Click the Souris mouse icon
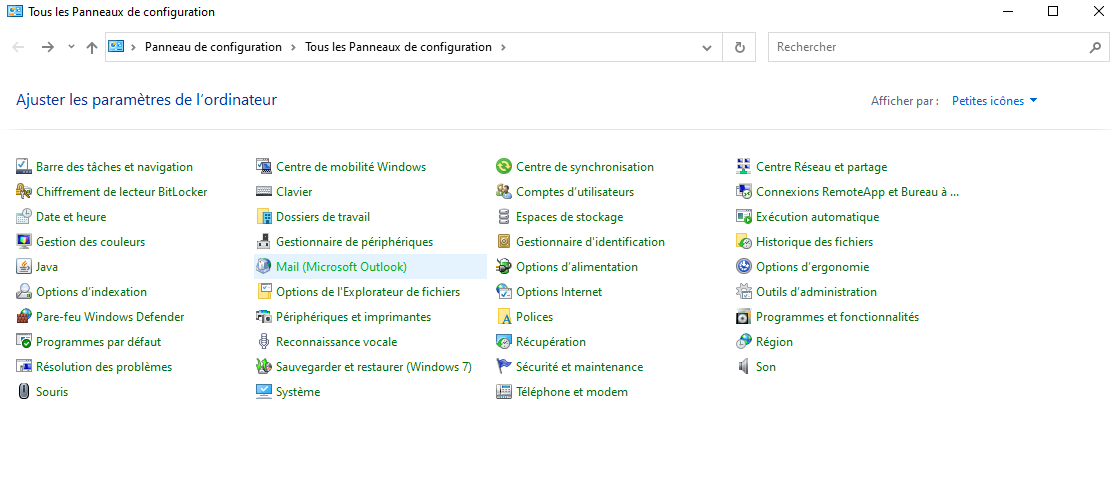 coord(24,392)
